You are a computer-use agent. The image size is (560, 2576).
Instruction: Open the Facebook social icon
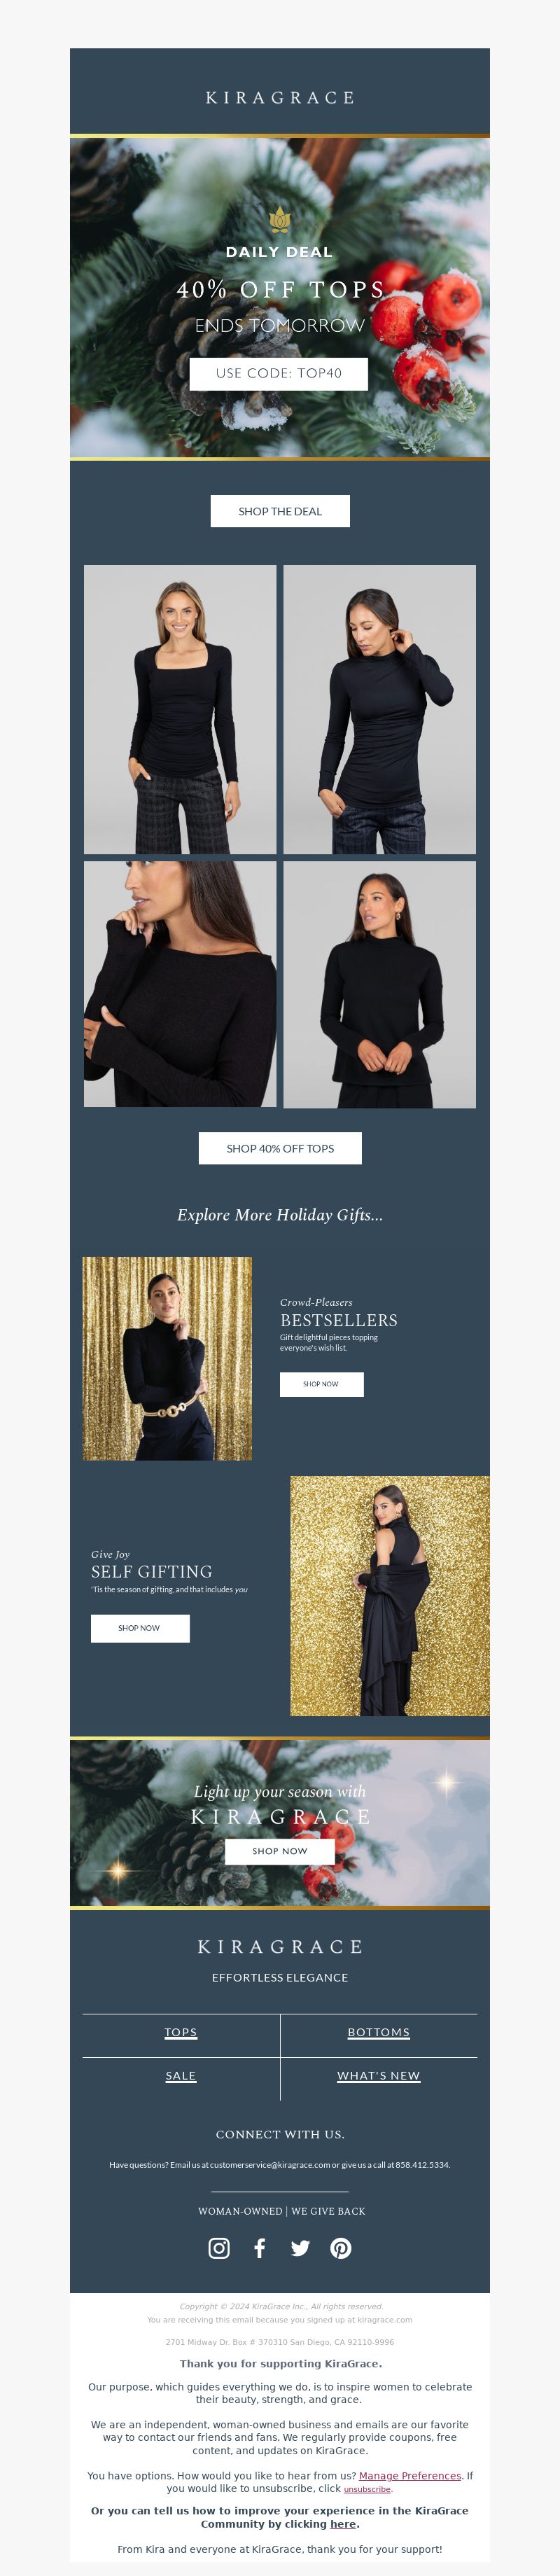click(260, 2247)
